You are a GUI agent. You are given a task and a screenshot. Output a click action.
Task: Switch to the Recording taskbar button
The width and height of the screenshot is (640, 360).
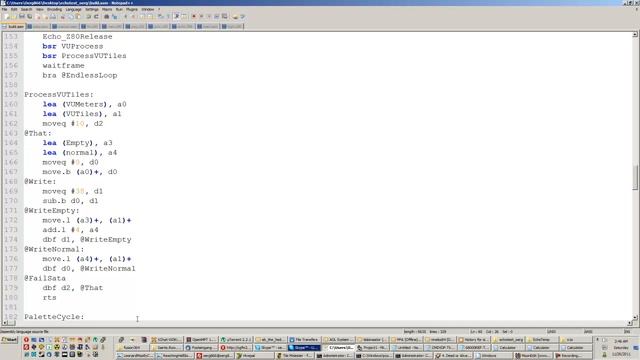[573, 356]
